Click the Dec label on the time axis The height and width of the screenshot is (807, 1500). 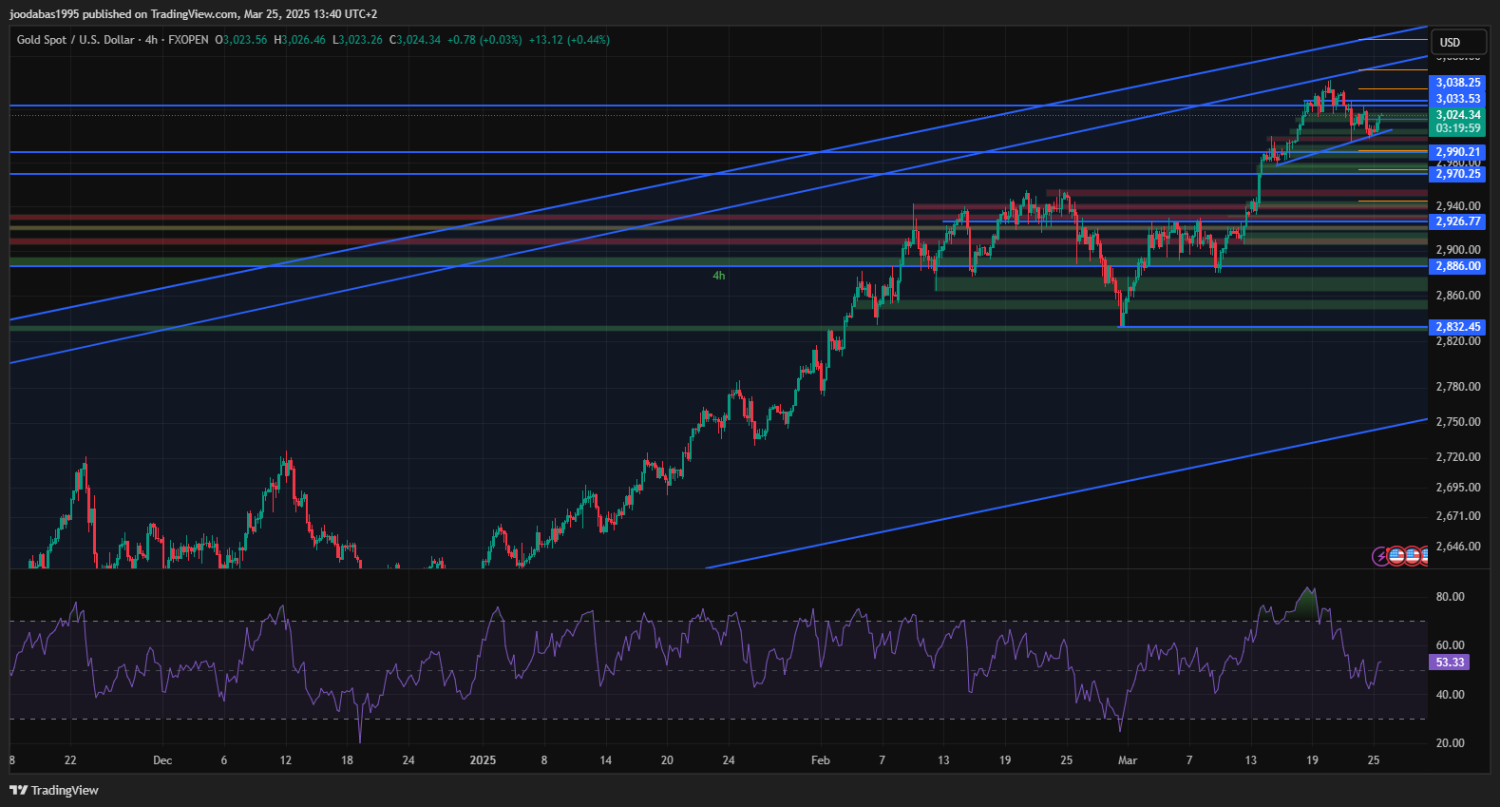point(162,760)
